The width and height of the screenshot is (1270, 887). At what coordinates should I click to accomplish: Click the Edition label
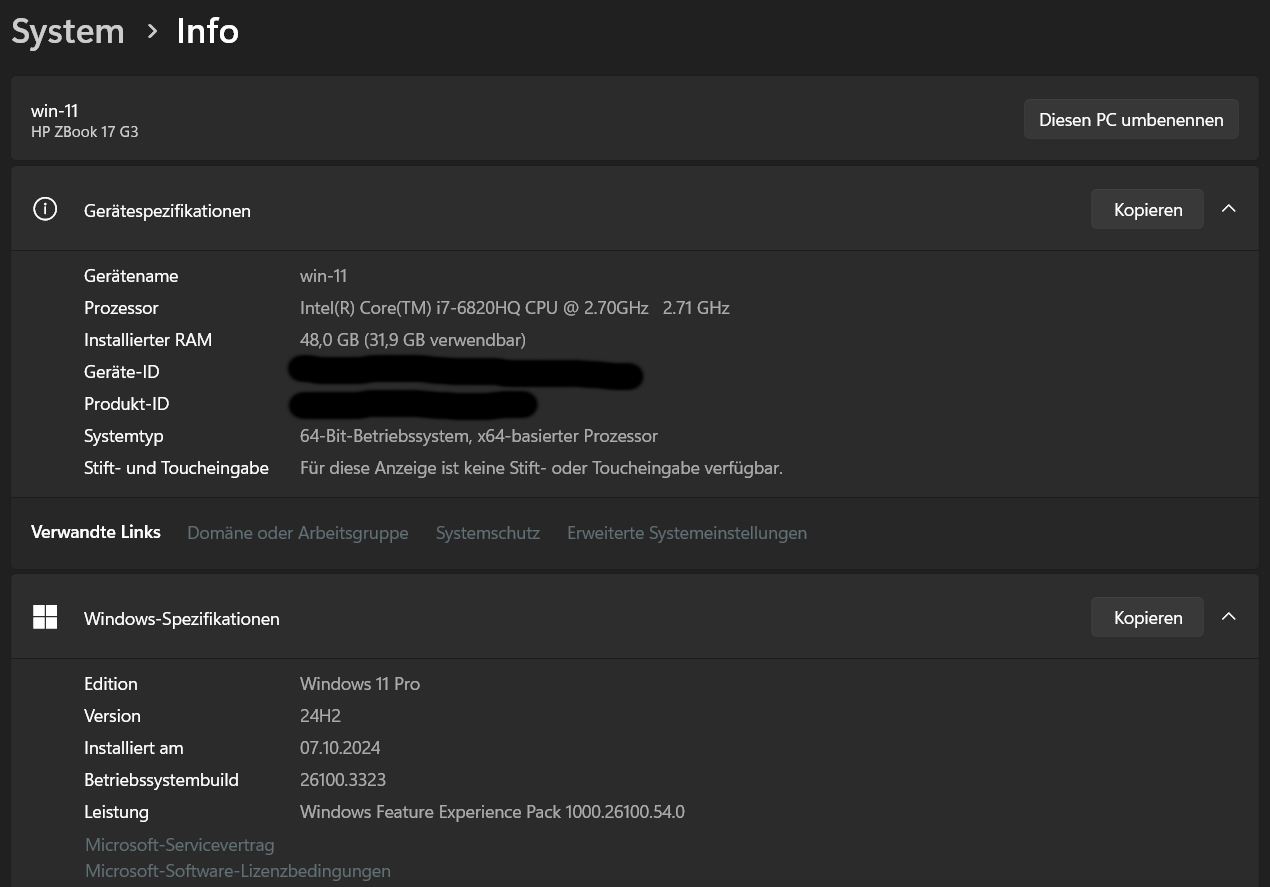click(x=111, y=684)
